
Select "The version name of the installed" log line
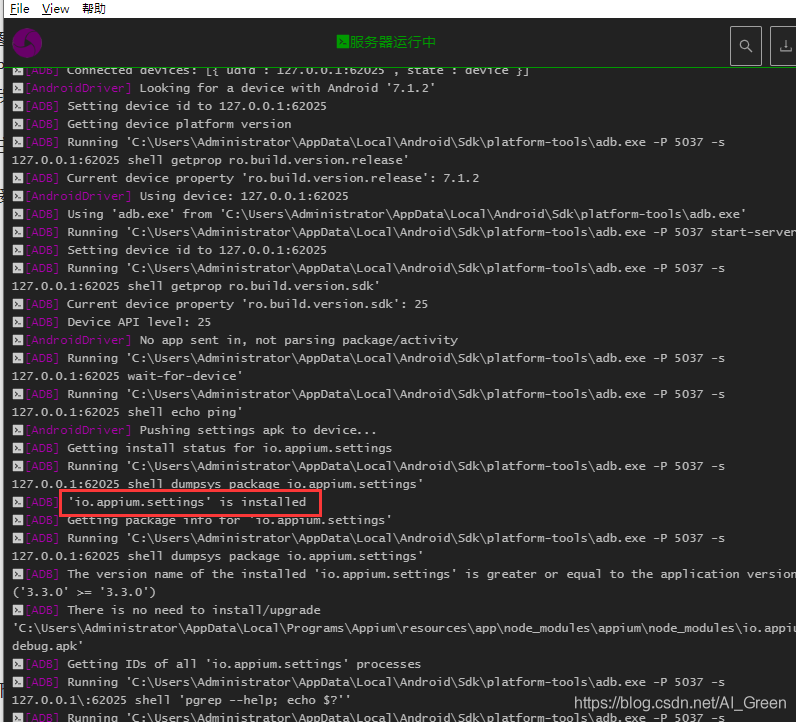point(432,574)
